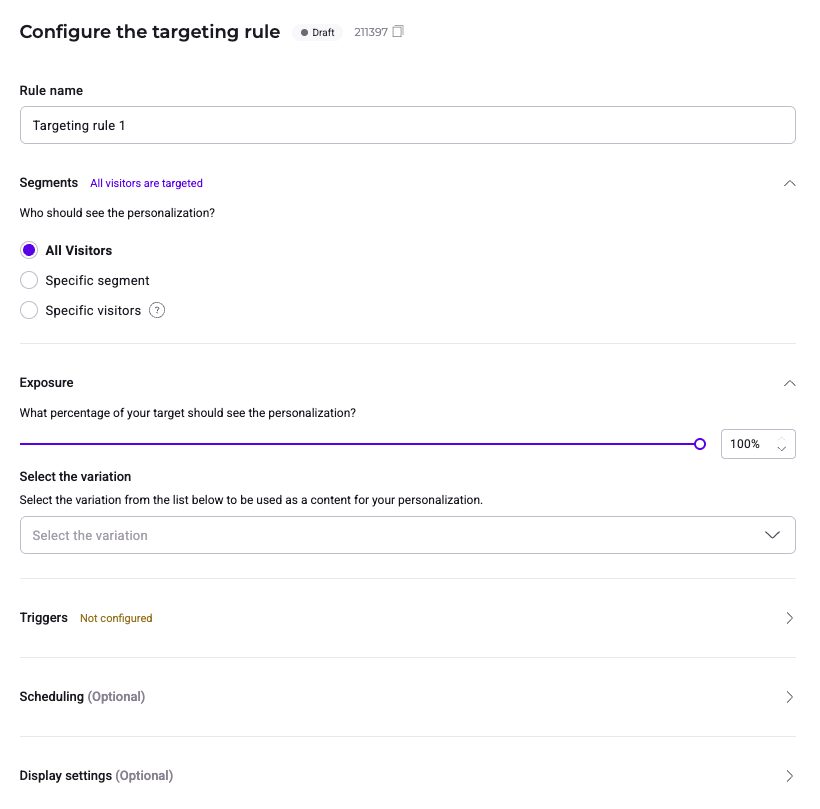Collapse the Segments section
This screenshot has width=820, height=809.
(789, 183)
